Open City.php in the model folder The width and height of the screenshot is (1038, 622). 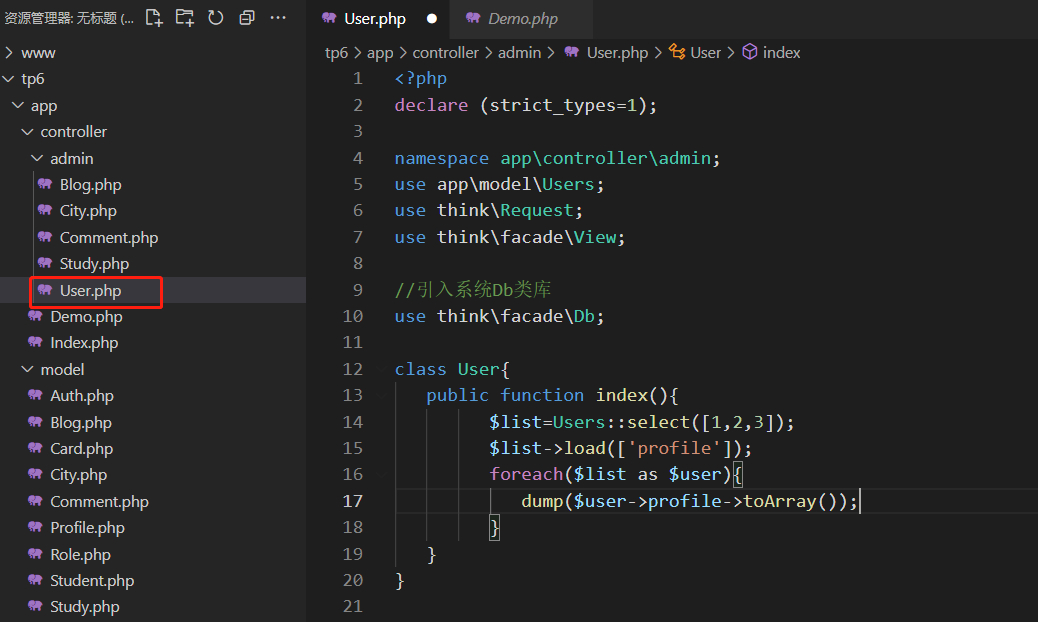[x=78, y=474]
